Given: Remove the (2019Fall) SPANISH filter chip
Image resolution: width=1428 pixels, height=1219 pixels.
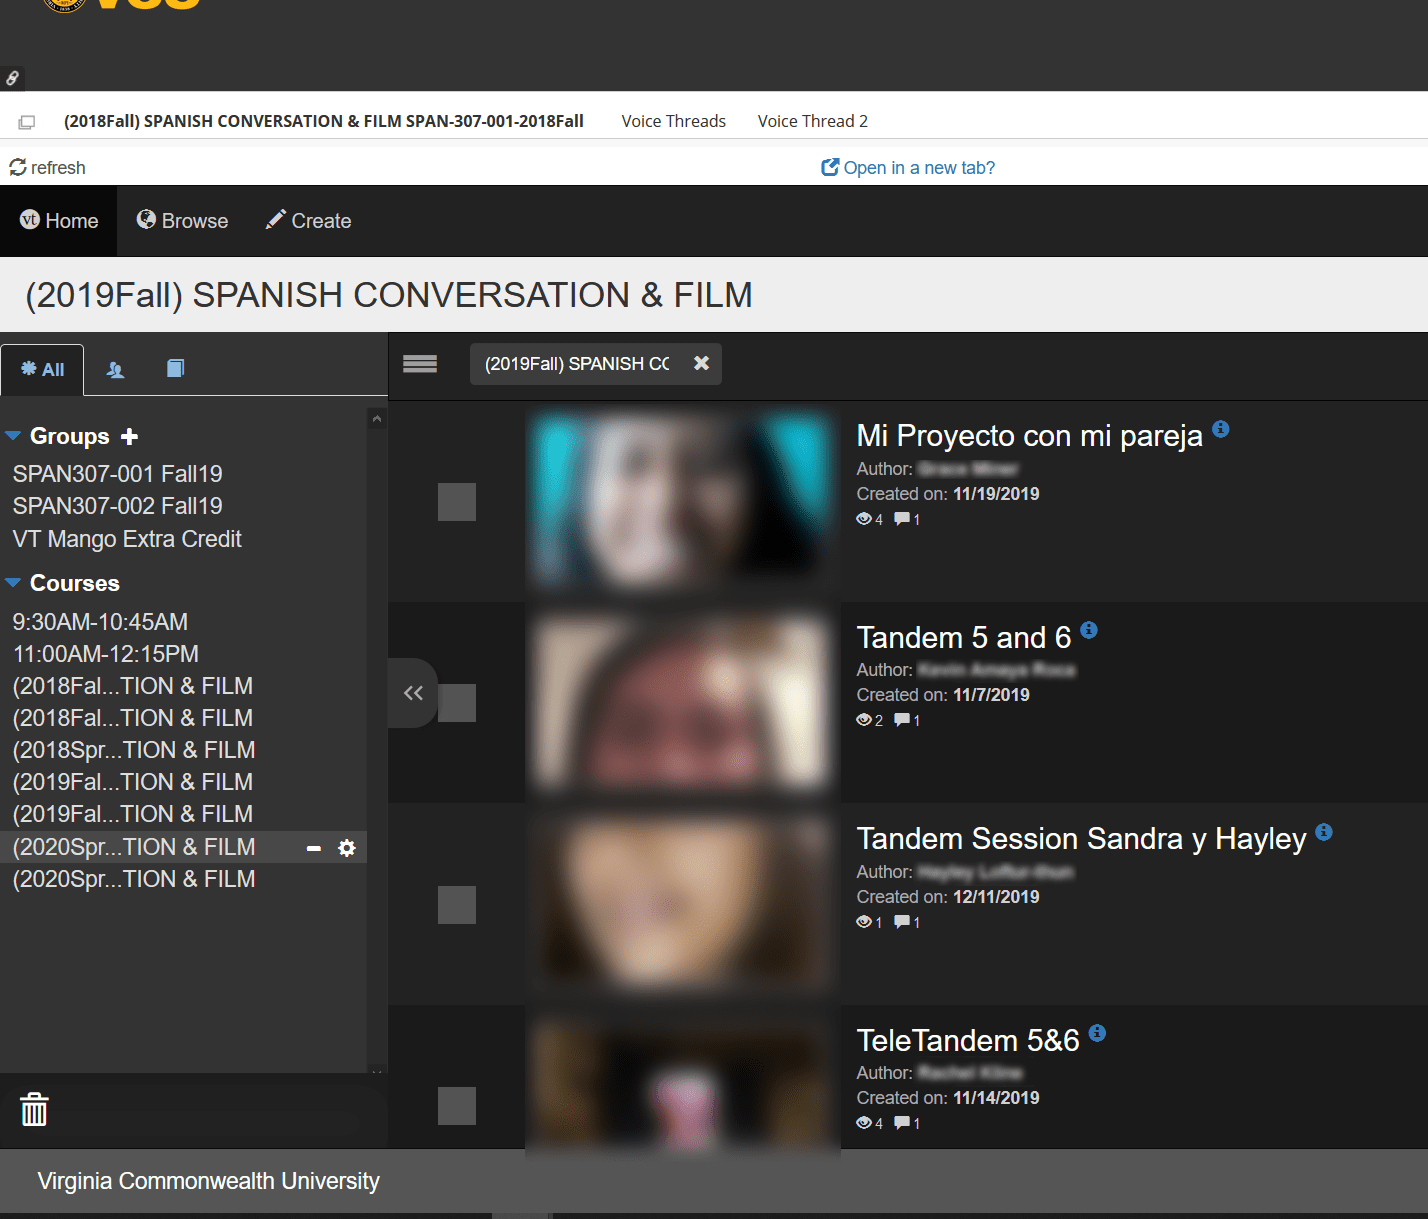Looking at the screenshot, I should click(702, 363).
